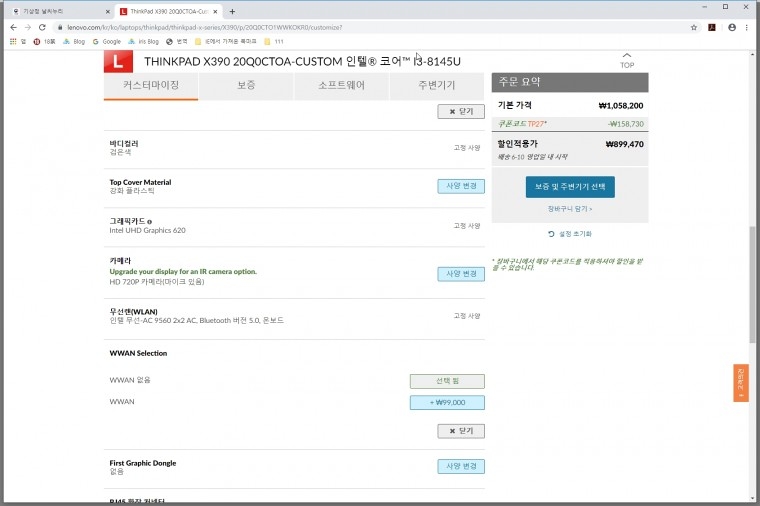Reload the Lenovo page
Image resolution: width=760 pixels, height=506 pixels.
click(x=42, y=28)
